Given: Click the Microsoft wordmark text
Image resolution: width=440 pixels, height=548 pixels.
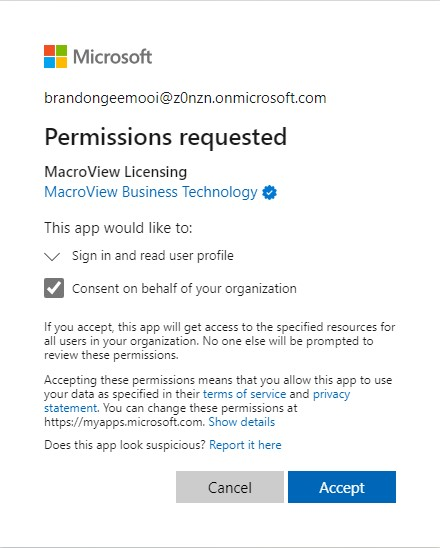Looking at the screenshot, I should (x=113, y=57).
